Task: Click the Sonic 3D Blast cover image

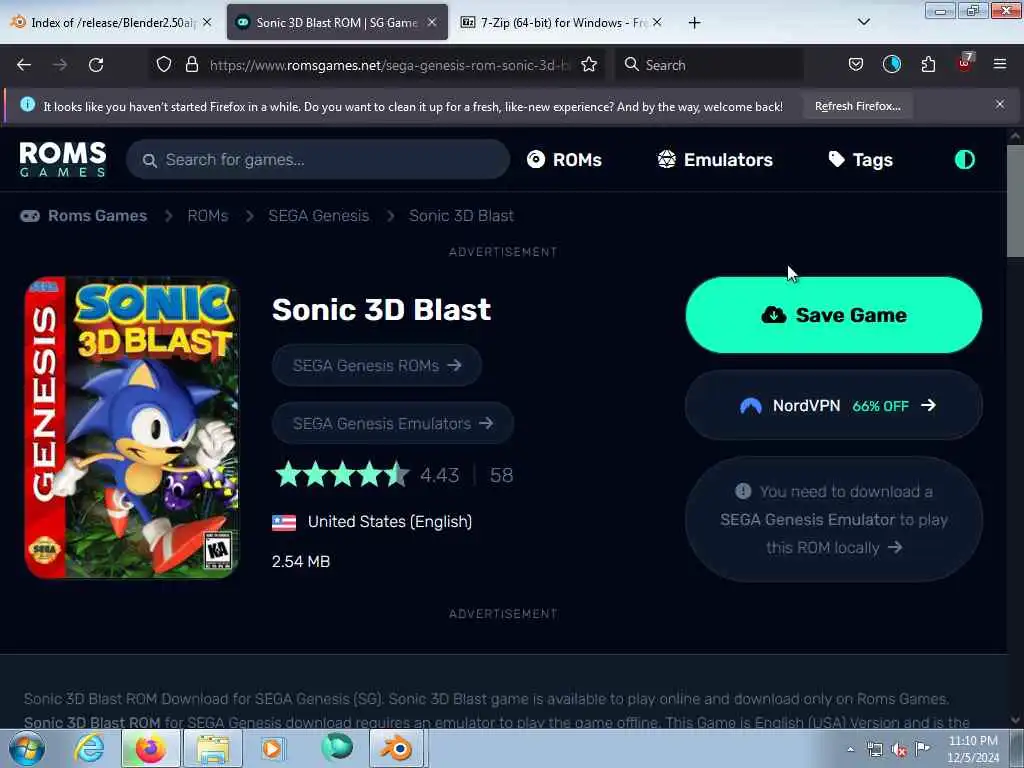Action: pos(131,428)
